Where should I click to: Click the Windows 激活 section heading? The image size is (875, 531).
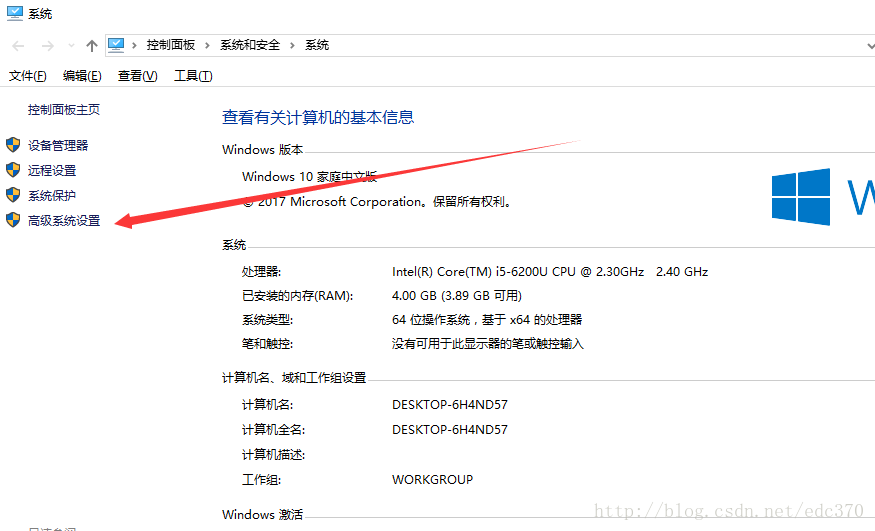click(262, 515)
